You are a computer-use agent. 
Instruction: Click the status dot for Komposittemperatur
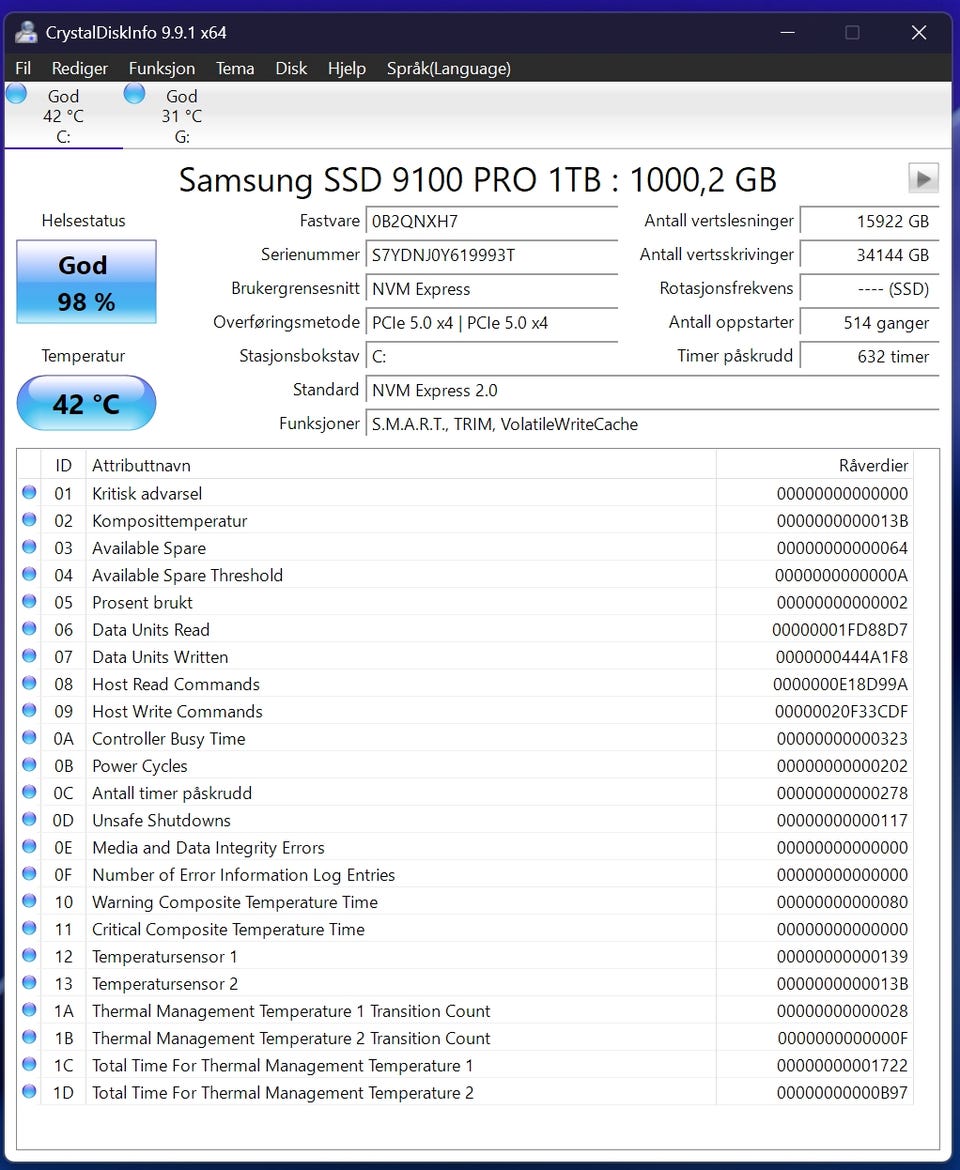(x=29, y=519)
